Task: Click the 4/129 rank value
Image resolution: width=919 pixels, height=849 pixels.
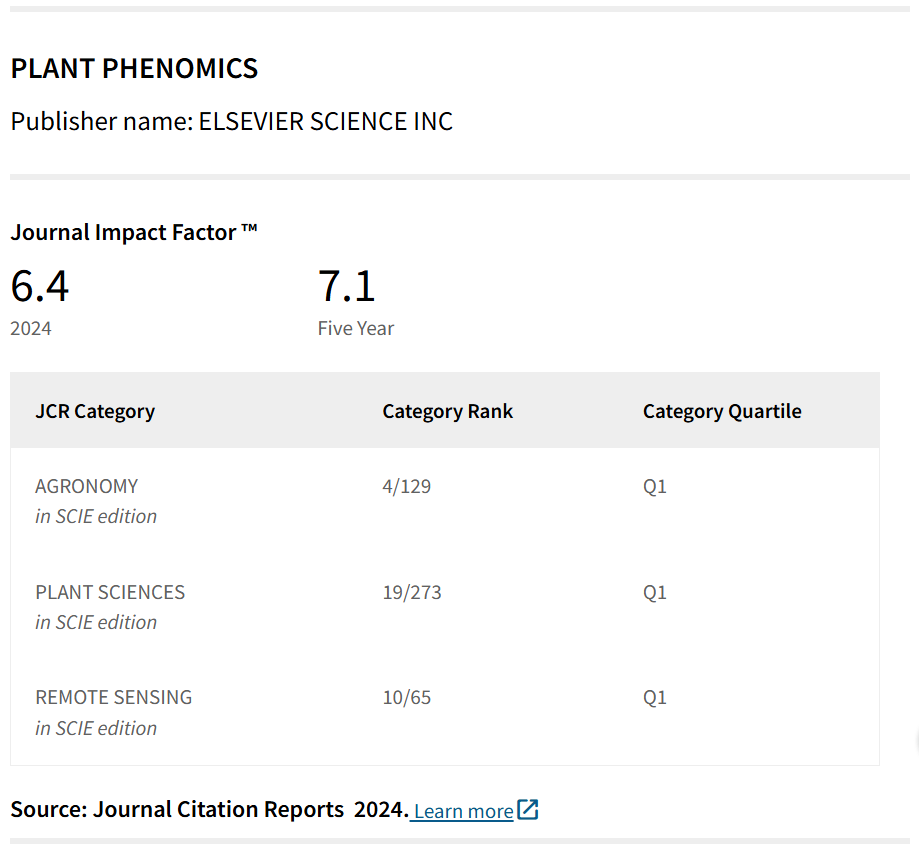Action: (406, 486)
